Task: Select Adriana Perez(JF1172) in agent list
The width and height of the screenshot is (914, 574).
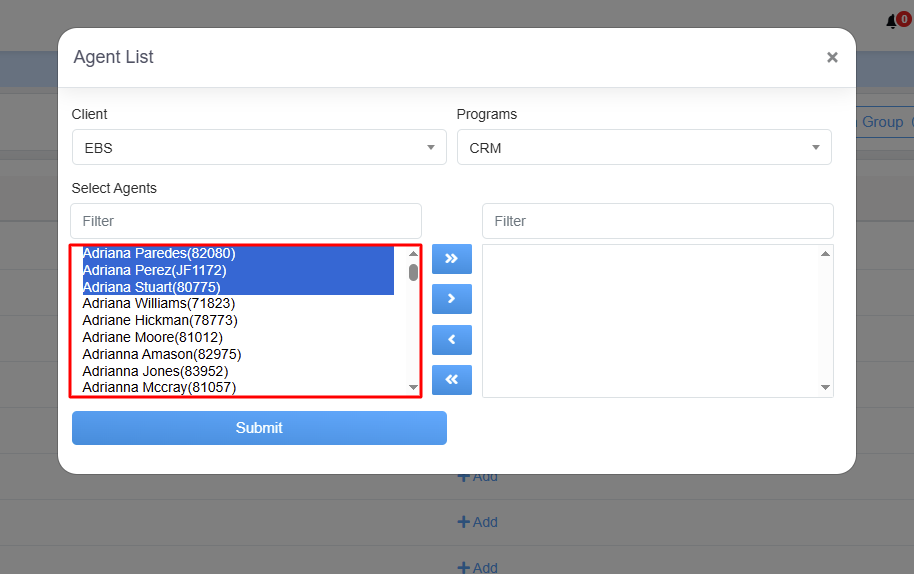Action: (155, 271)
